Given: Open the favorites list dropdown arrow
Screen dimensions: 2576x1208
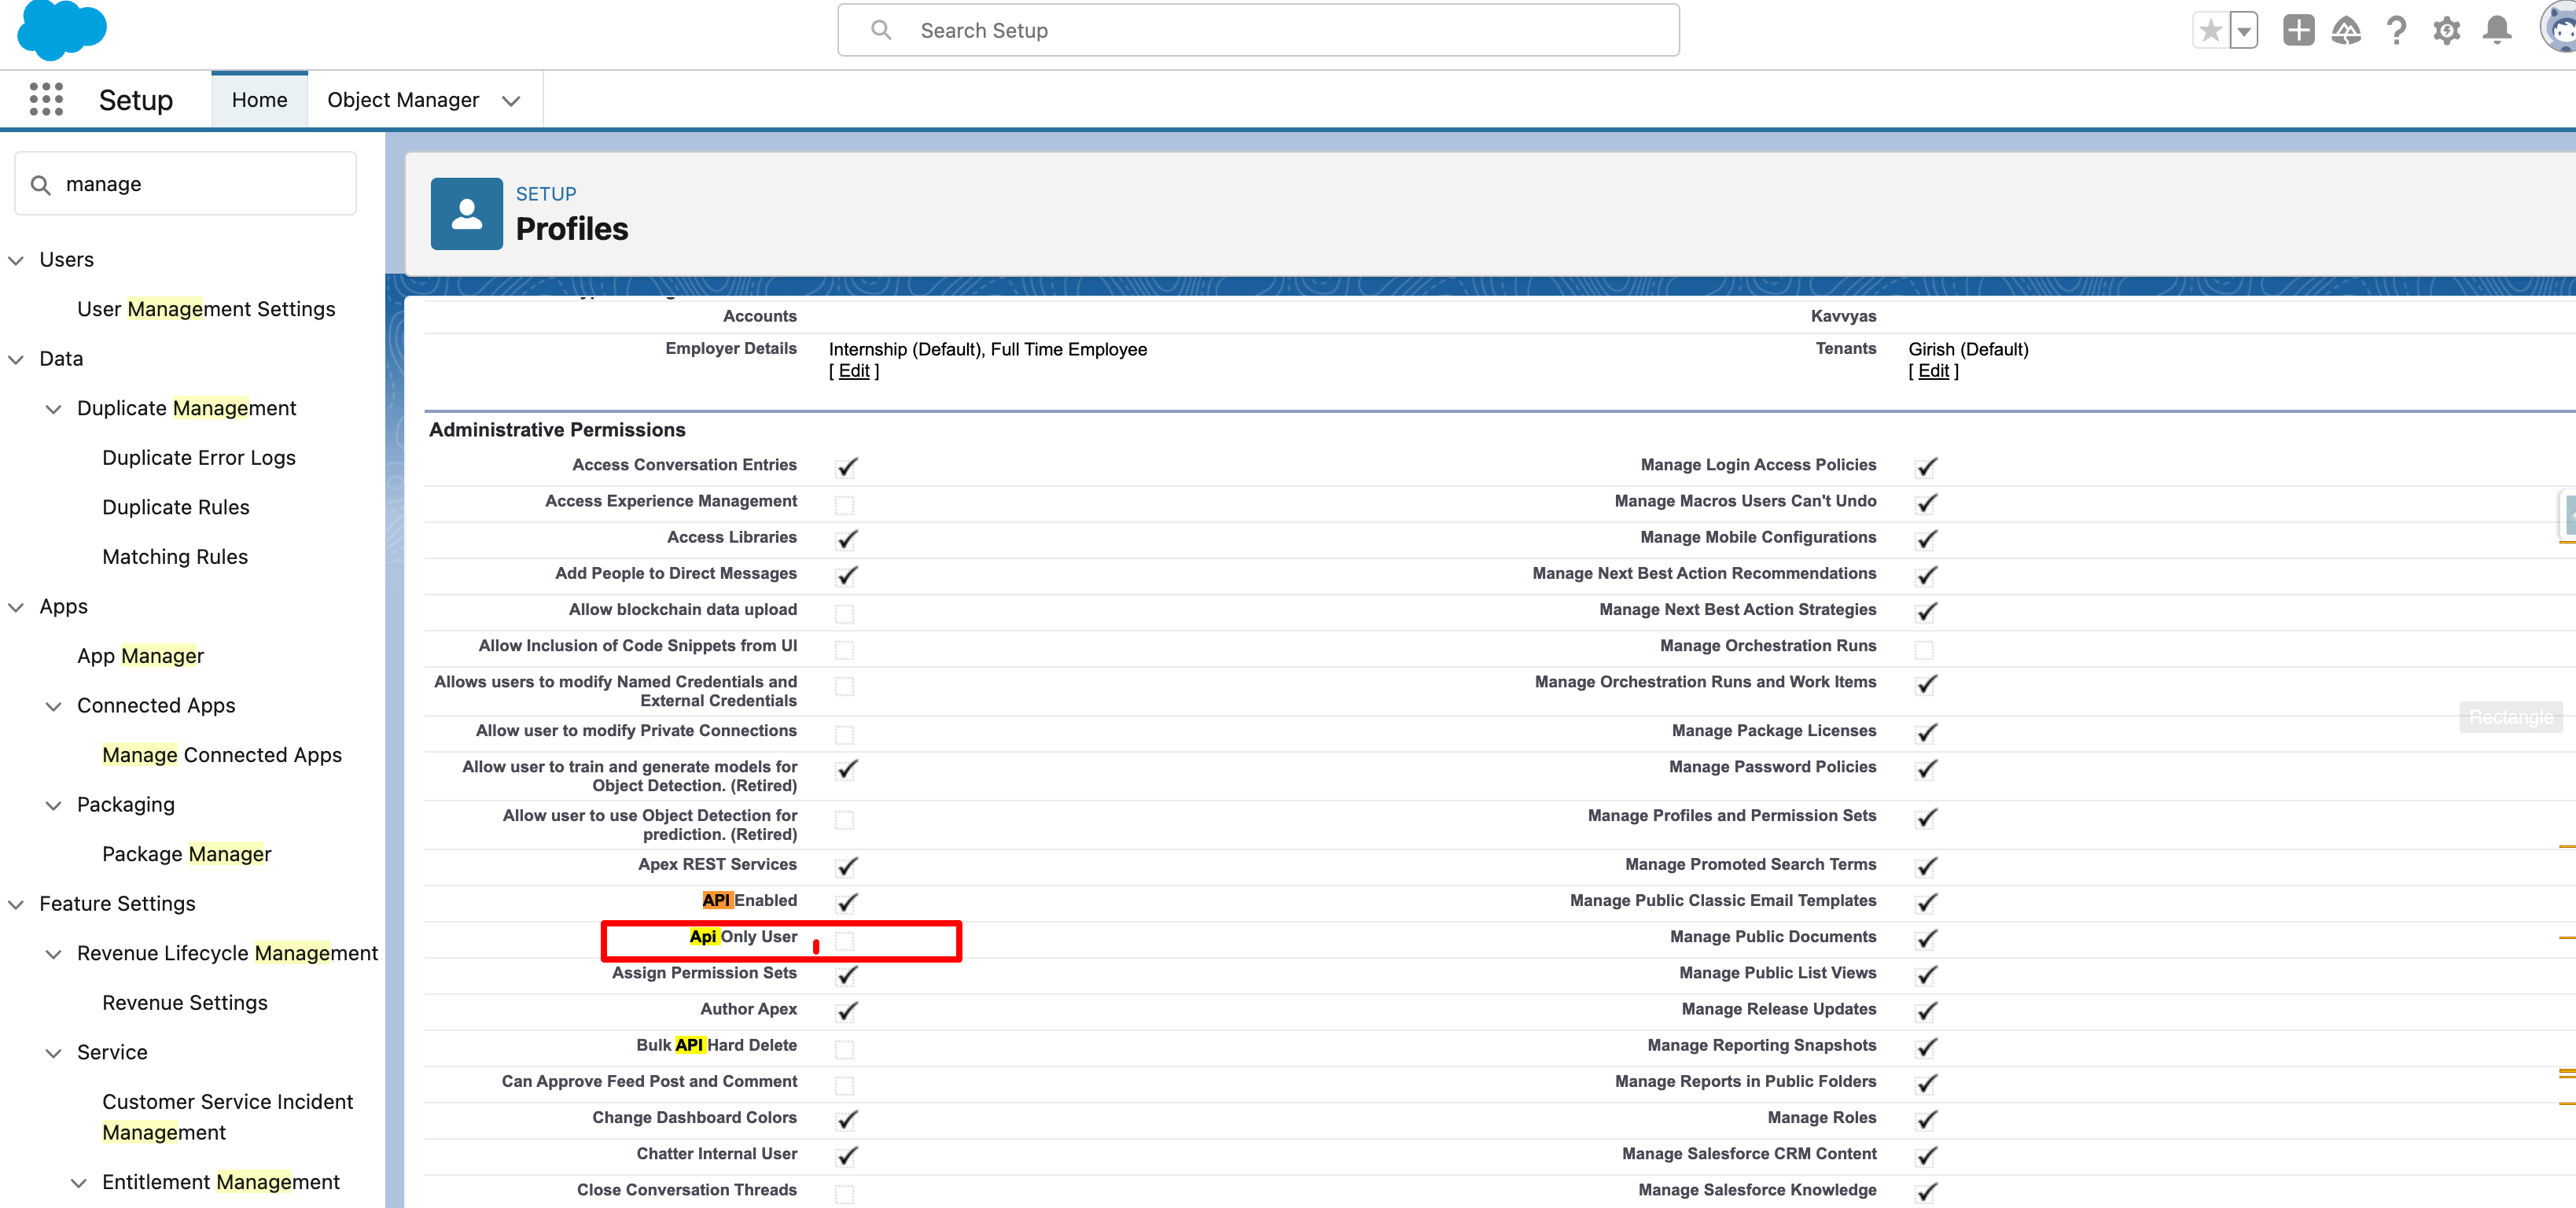Looking at the screenshot, I should tap(2244, 31).
